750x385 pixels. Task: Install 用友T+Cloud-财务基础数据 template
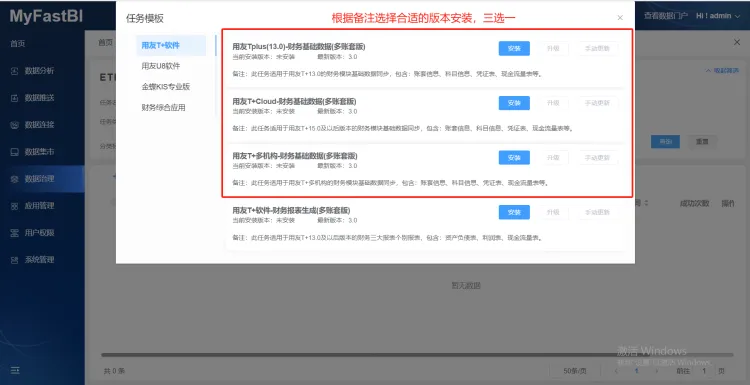point(514,103)
